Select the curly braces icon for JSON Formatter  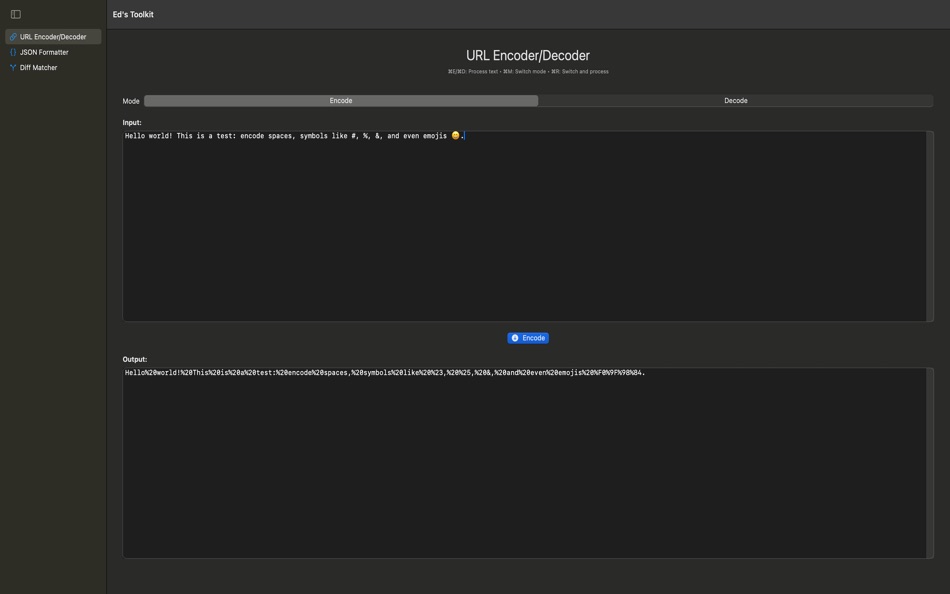pyautogui.click(x=12, y=51)
